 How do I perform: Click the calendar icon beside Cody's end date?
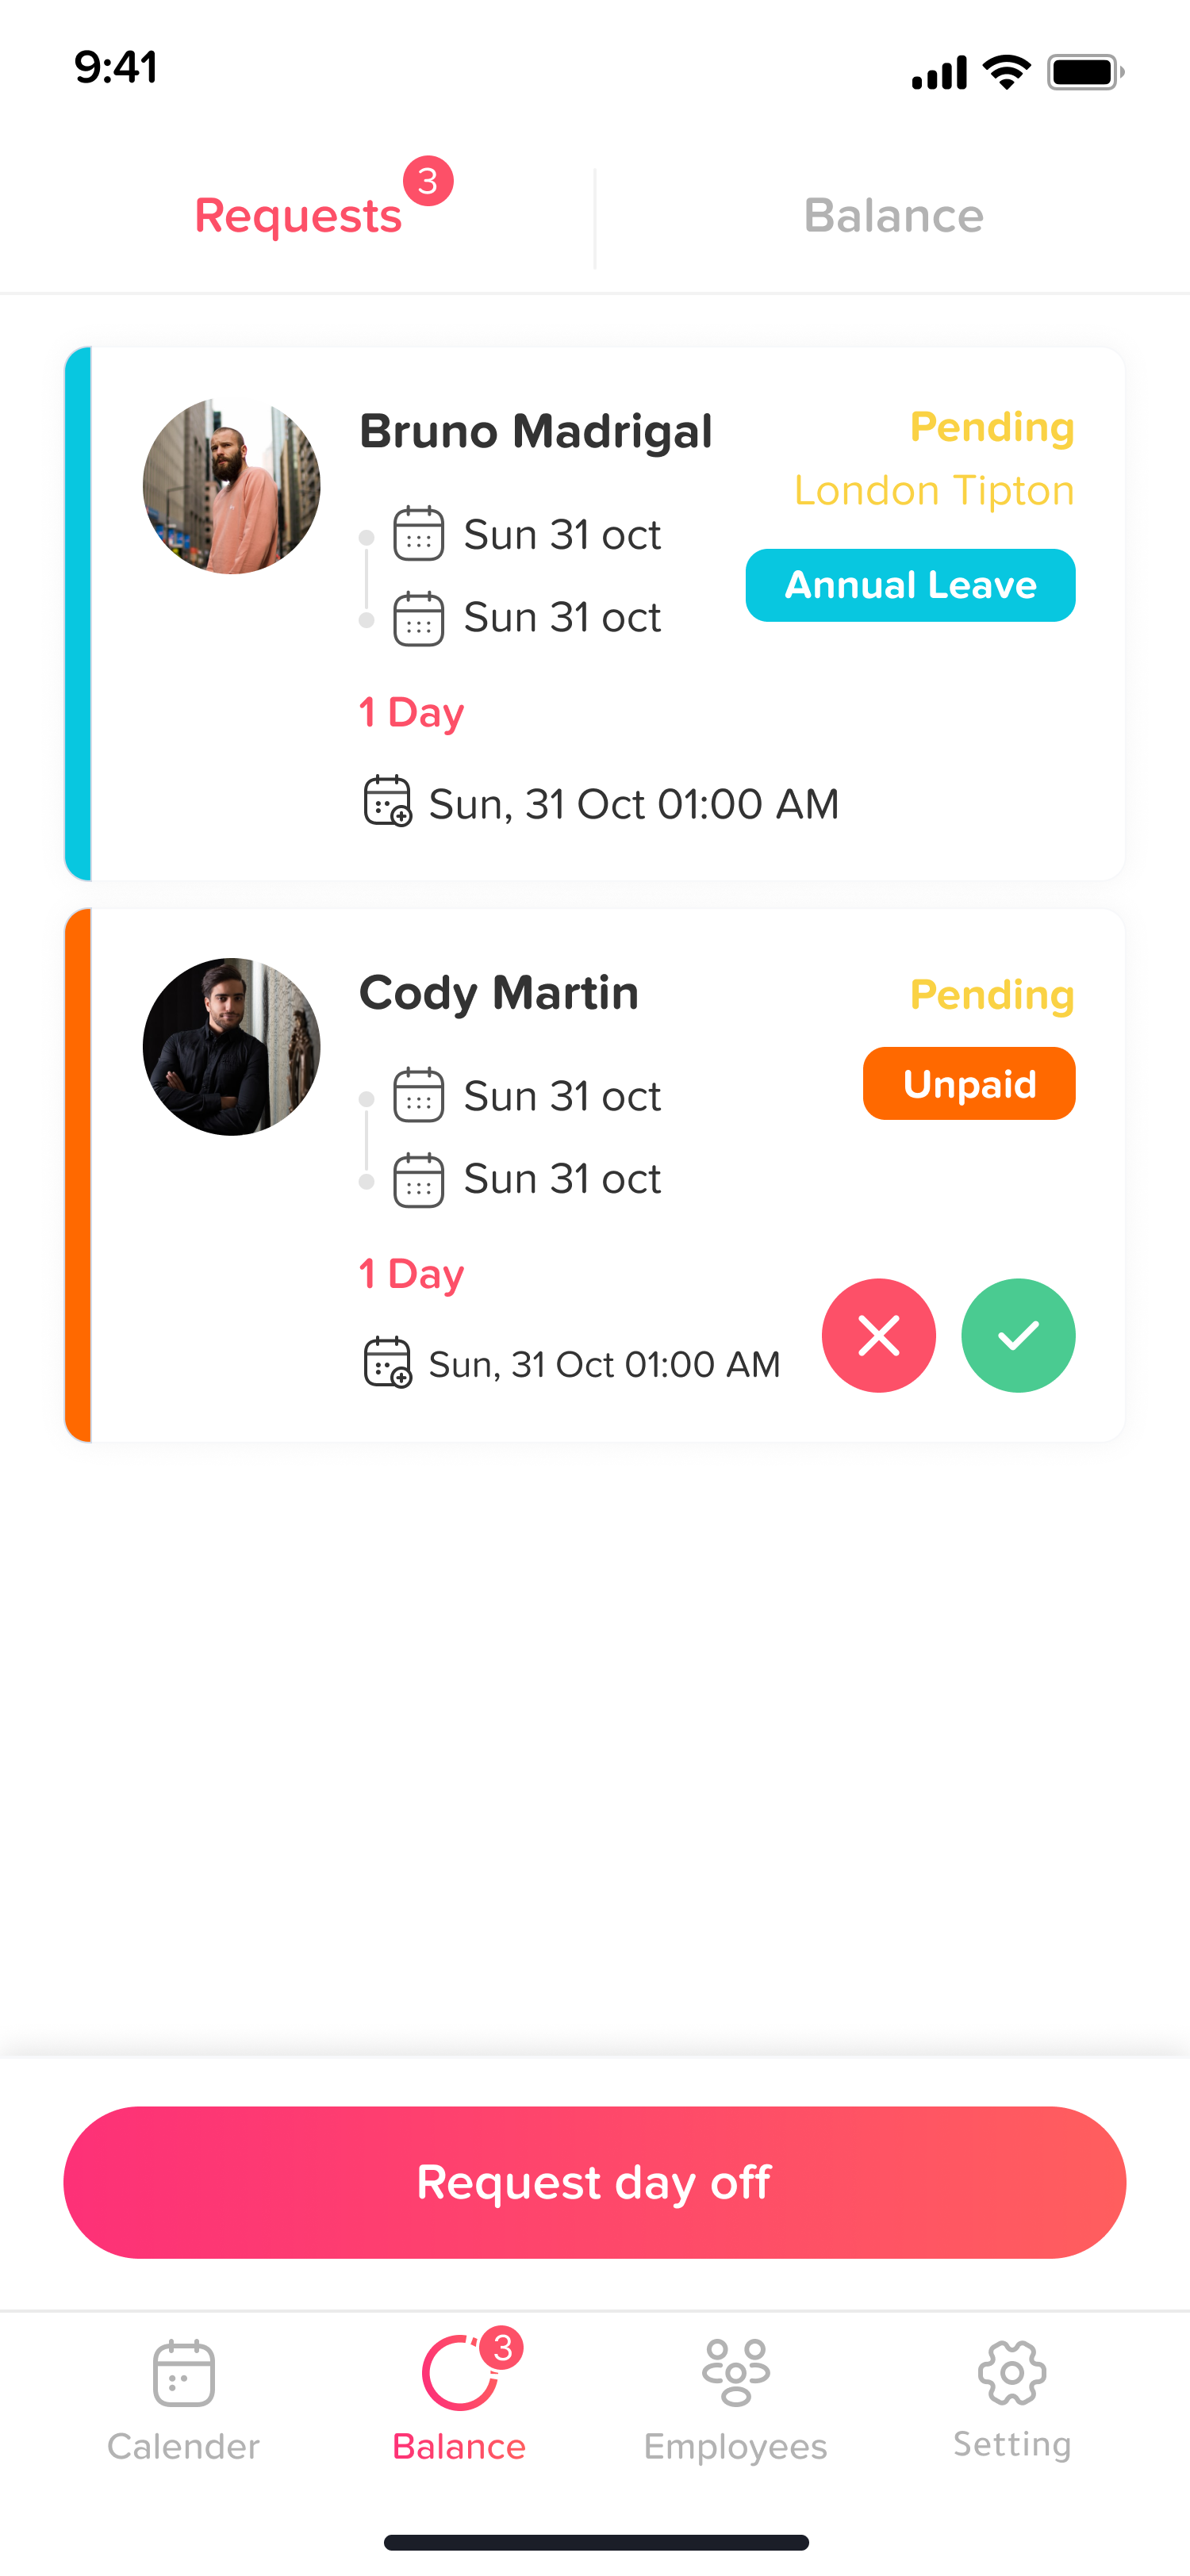(419, 1180)
